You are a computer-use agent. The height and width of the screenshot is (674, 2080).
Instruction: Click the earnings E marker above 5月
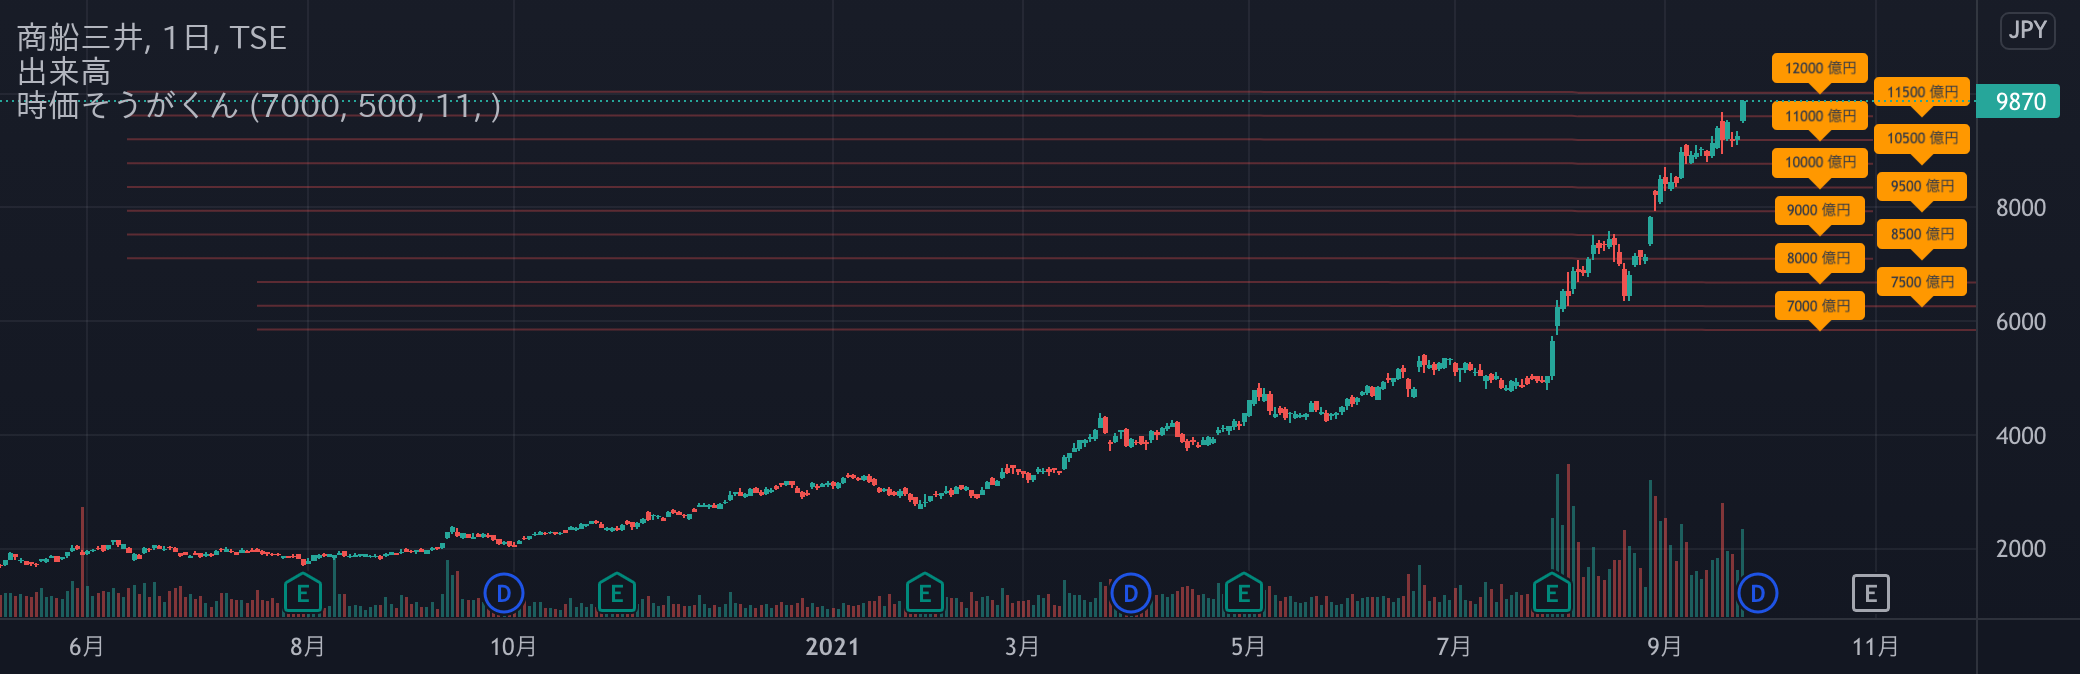tap(1244, 593)
